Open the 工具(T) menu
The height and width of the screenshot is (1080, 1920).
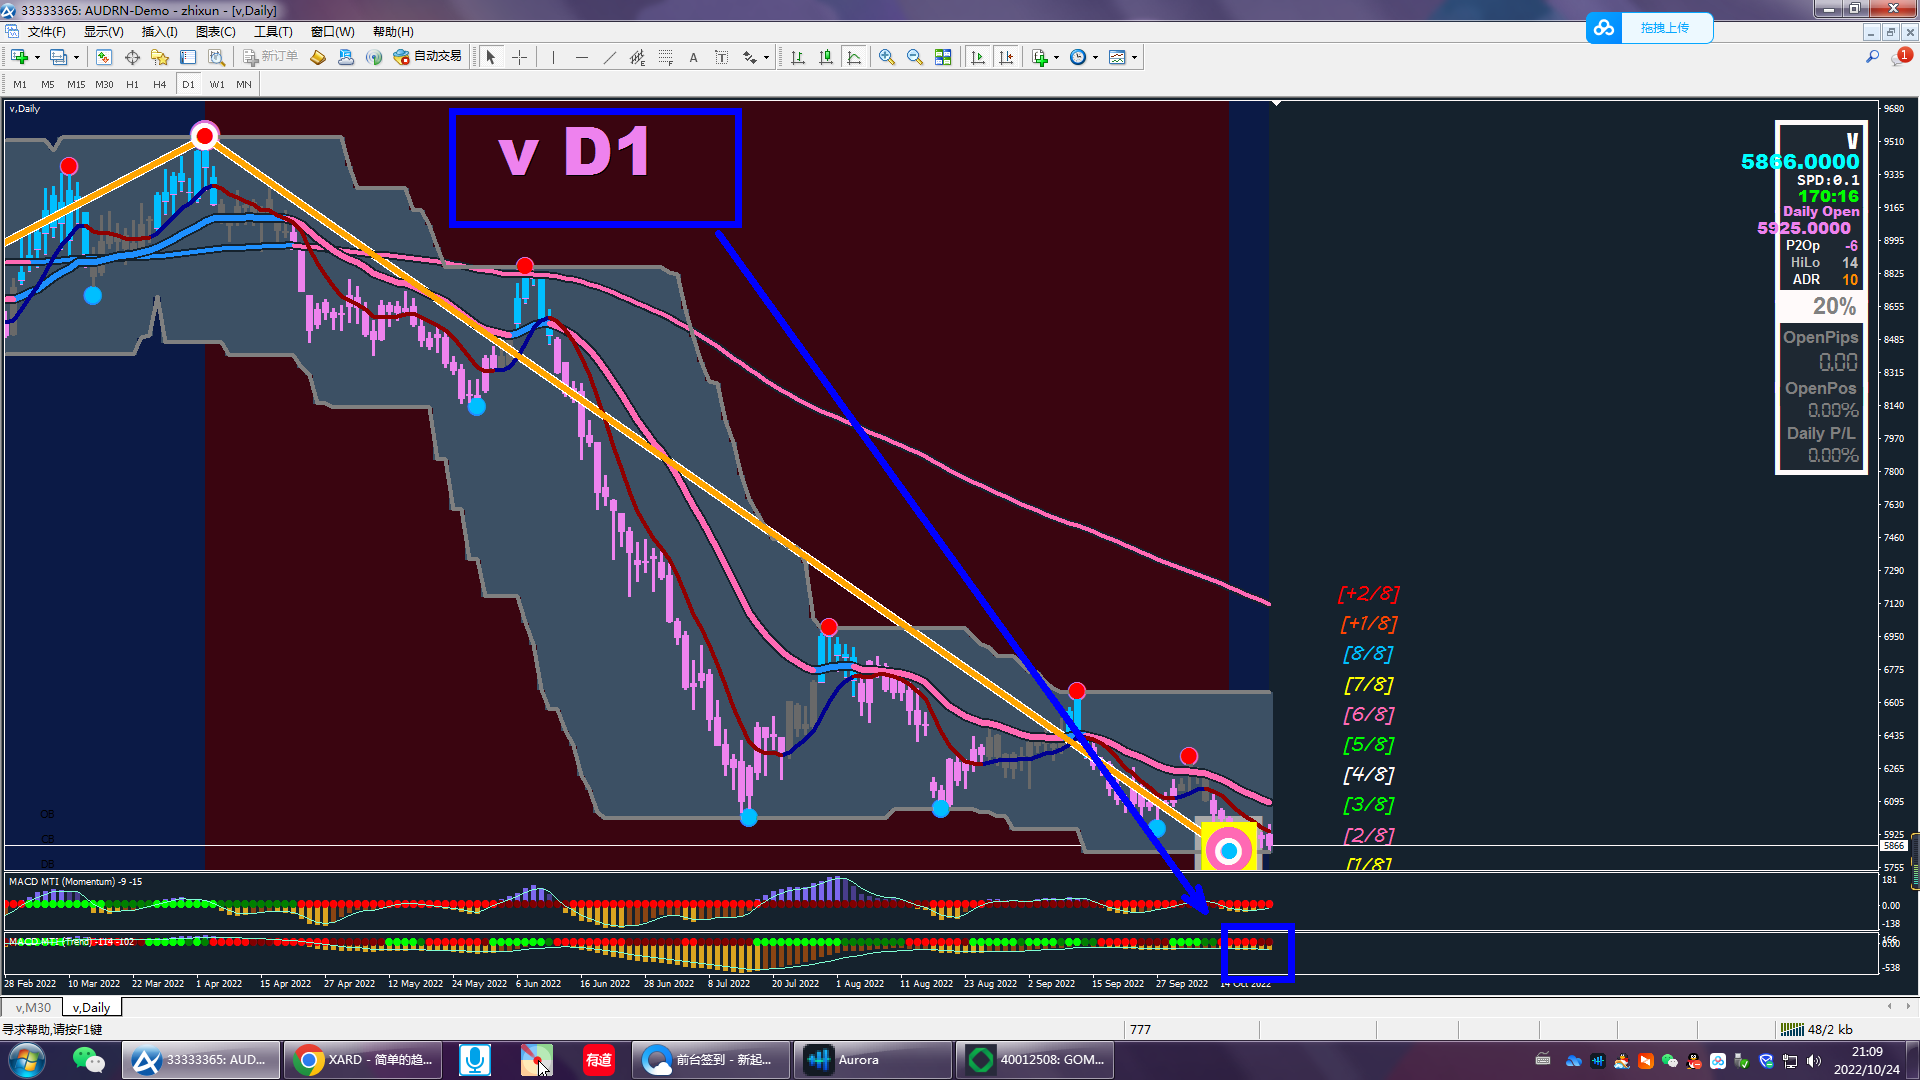tap(272, 32)
